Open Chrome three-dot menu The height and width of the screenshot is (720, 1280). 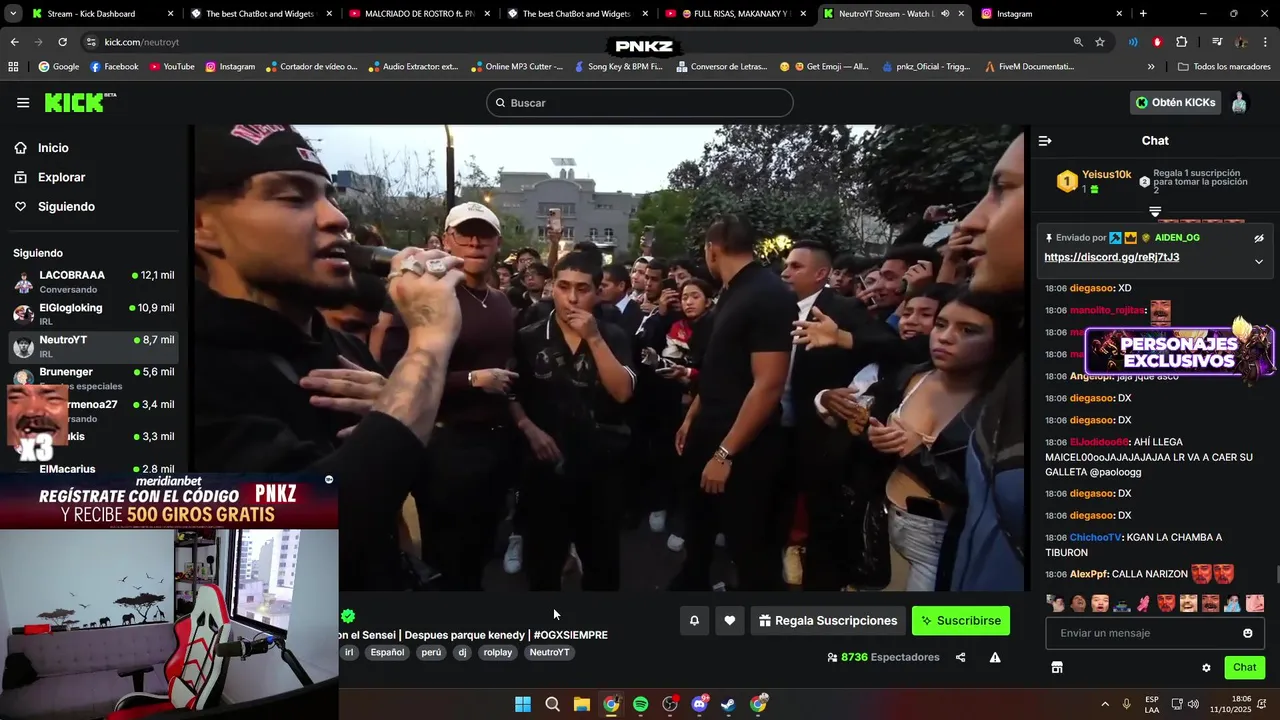click(1265, 42)
